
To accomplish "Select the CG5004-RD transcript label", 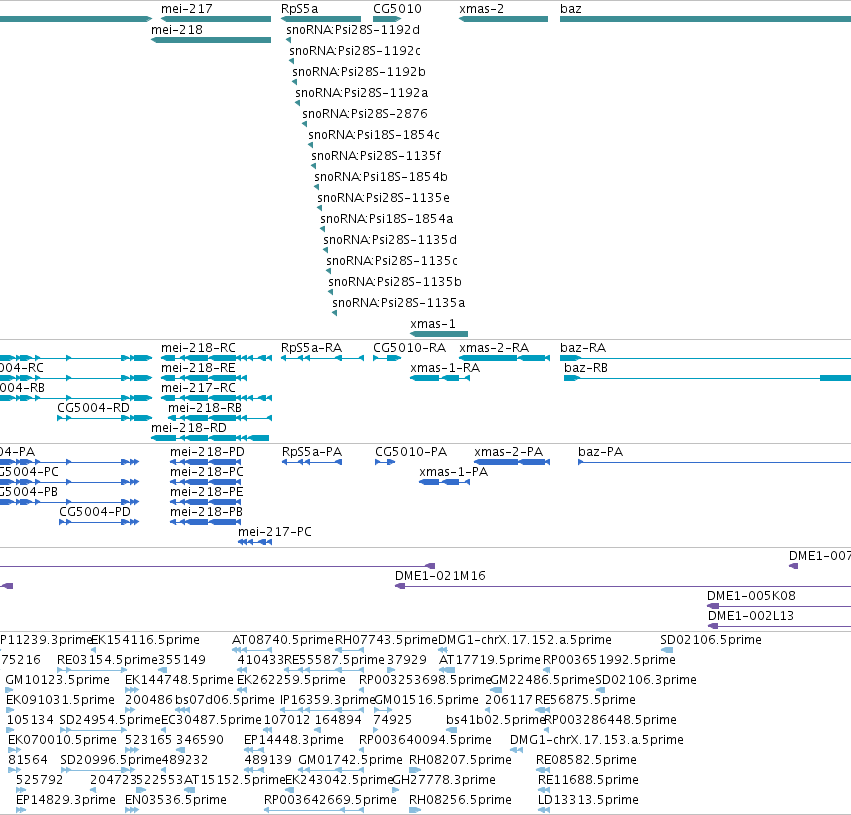I will (93, 408).
